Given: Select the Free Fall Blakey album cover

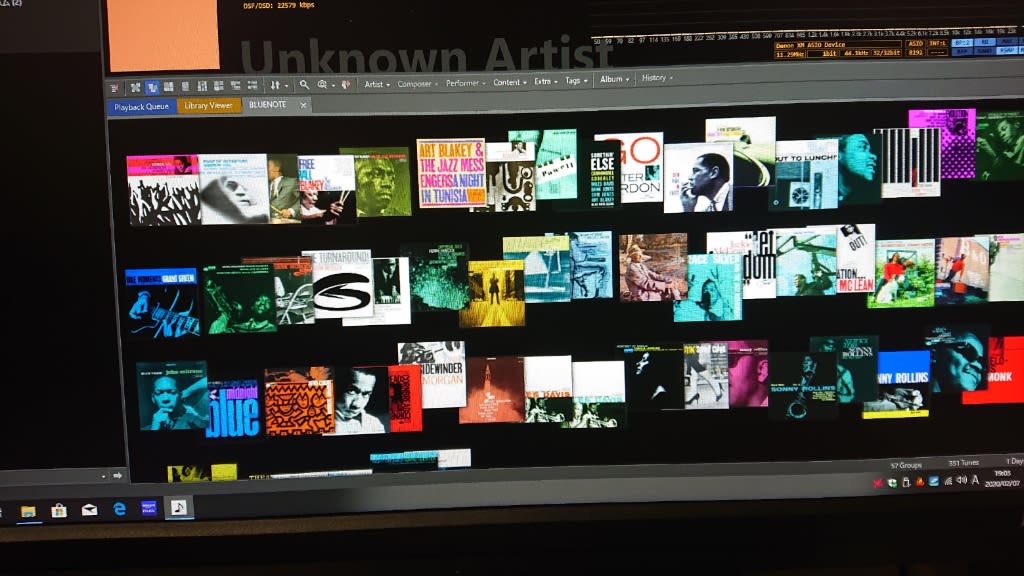Looking at the screenshot, I should pos(327,190).
